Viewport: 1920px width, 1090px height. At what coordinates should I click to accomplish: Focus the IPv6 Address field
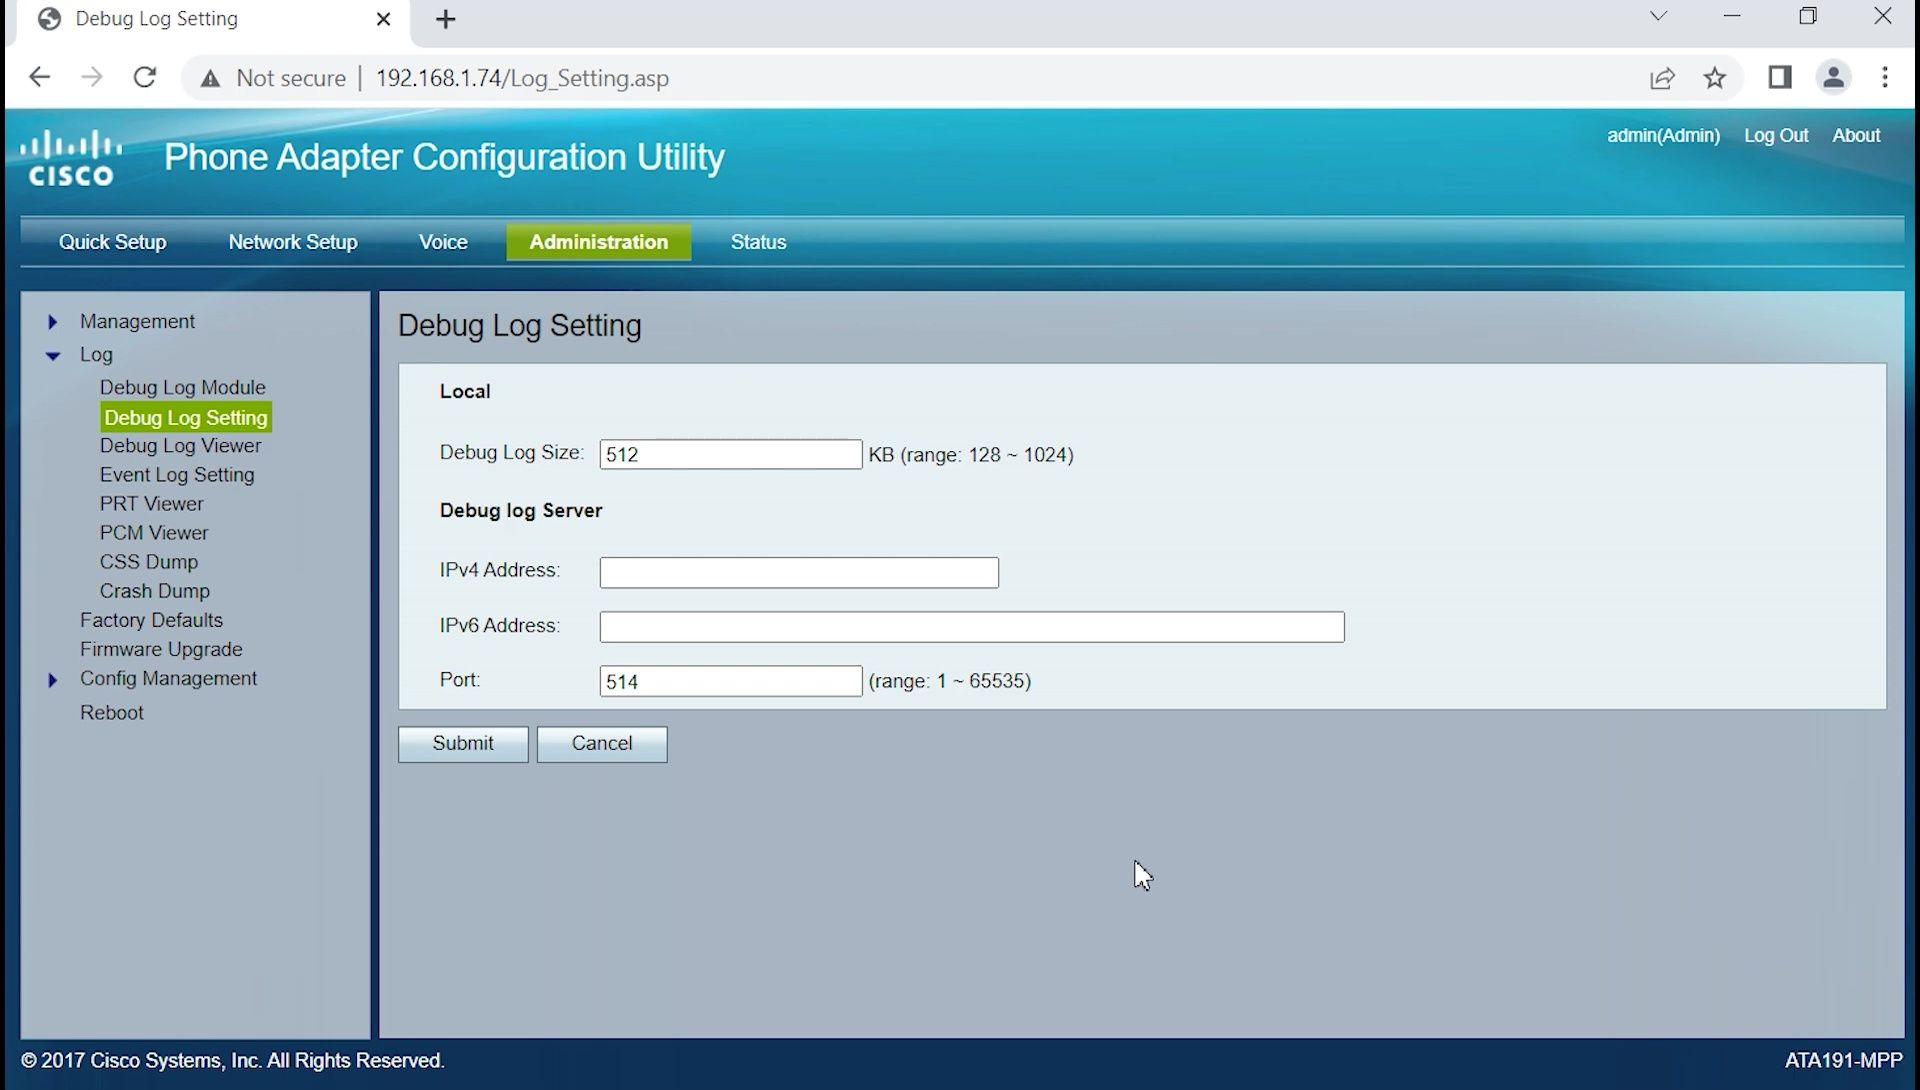coord(972,627)
